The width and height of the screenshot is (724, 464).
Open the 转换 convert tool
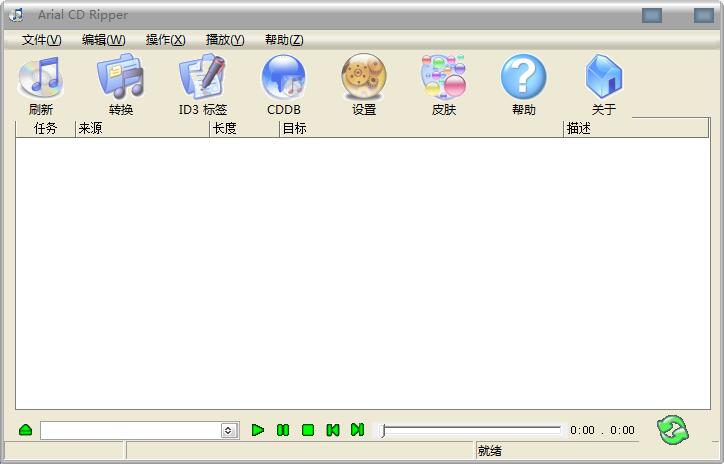click(x=121, y=85)
